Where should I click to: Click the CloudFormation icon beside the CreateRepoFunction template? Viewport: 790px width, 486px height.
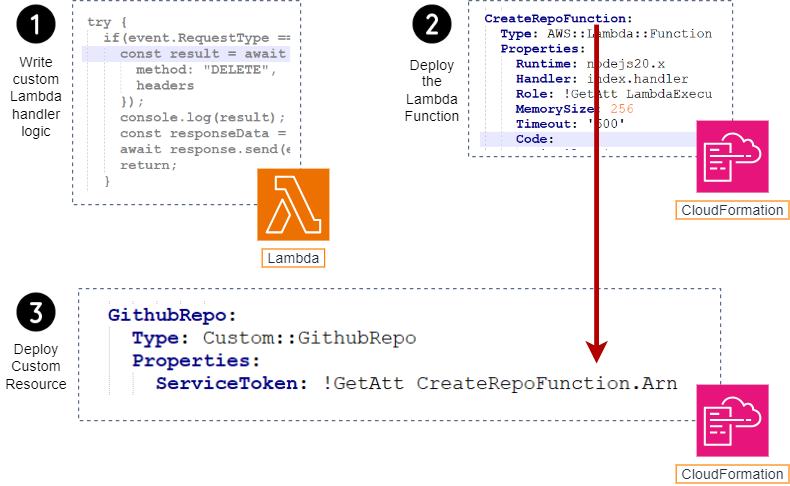pos(732,156)
